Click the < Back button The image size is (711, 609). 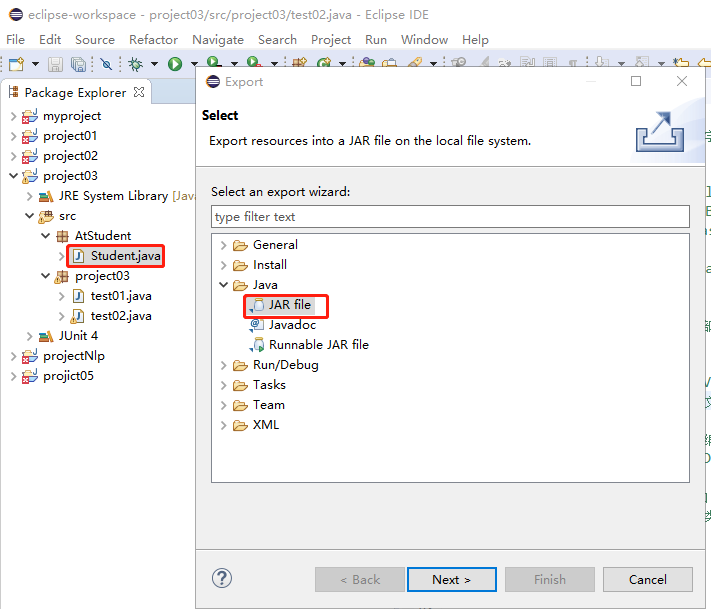pos(360,579)
